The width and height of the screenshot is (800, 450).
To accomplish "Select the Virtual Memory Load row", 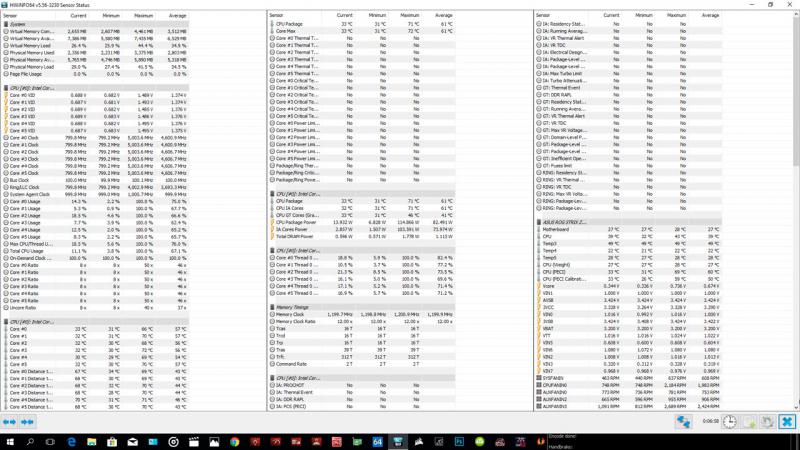I will click(x=34, y=46).
